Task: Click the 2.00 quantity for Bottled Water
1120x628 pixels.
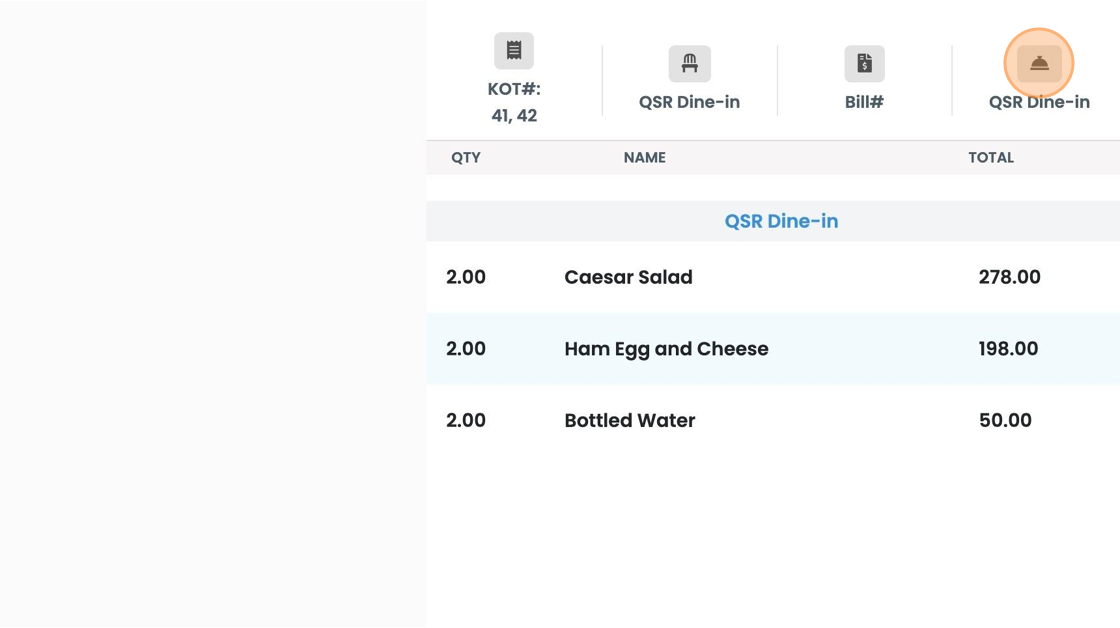Action: point(466,420)
